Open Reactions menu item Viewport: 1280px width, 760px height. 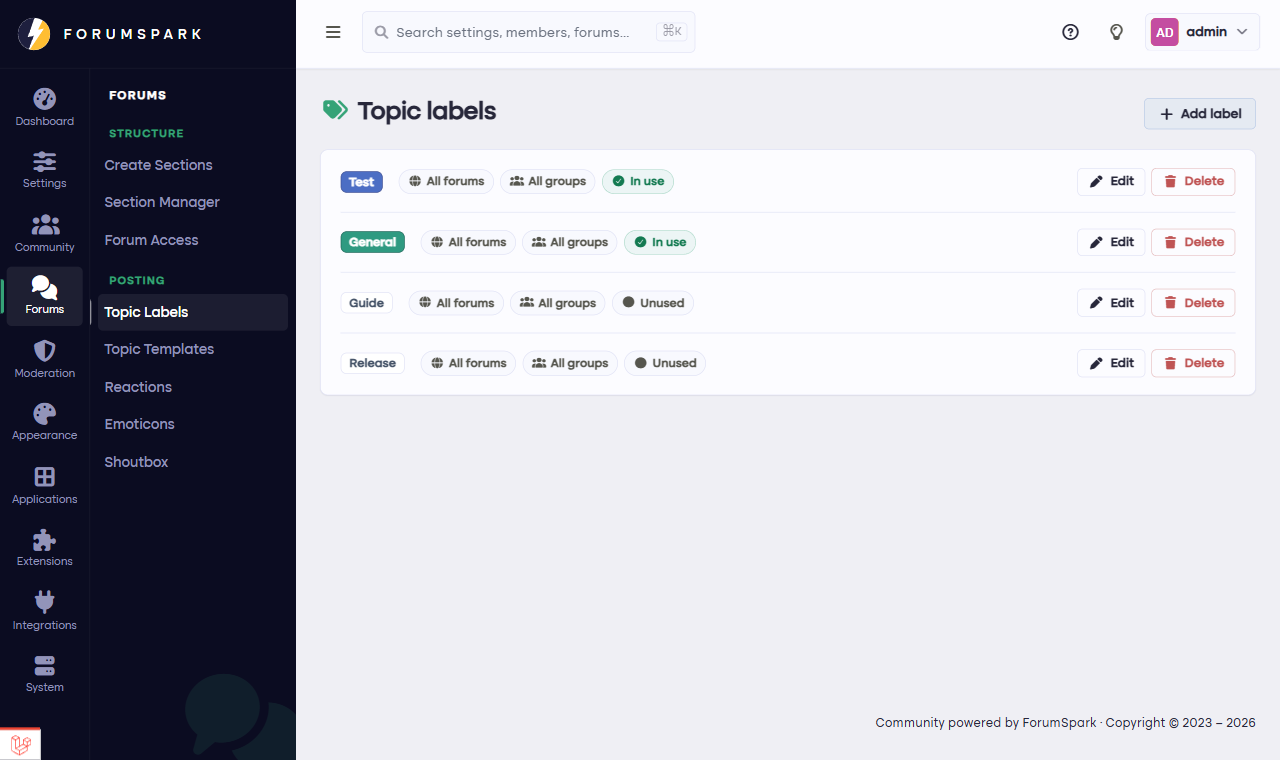[x=193, y=387]
